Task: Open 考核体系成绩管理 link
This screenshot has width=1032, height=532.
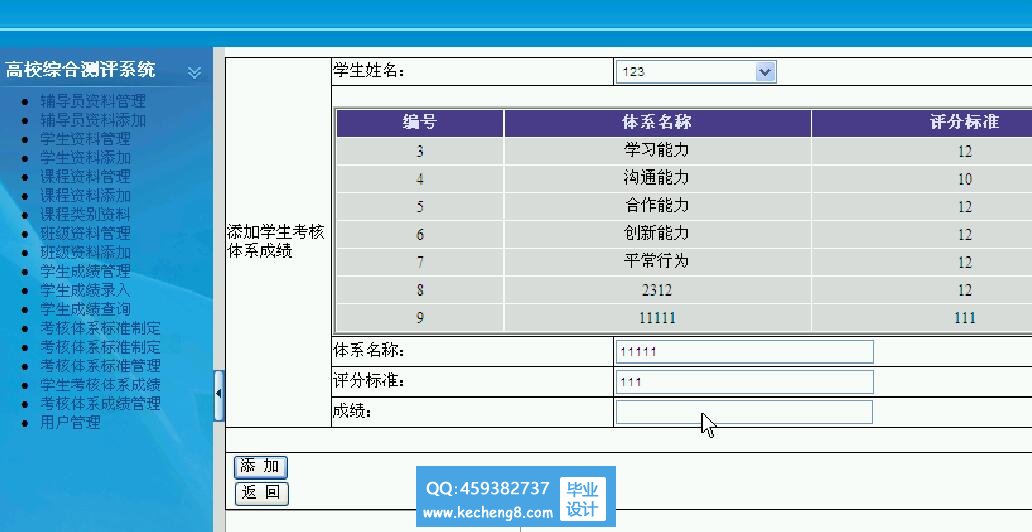Action: pyautogui.click(x=100, y=403)
